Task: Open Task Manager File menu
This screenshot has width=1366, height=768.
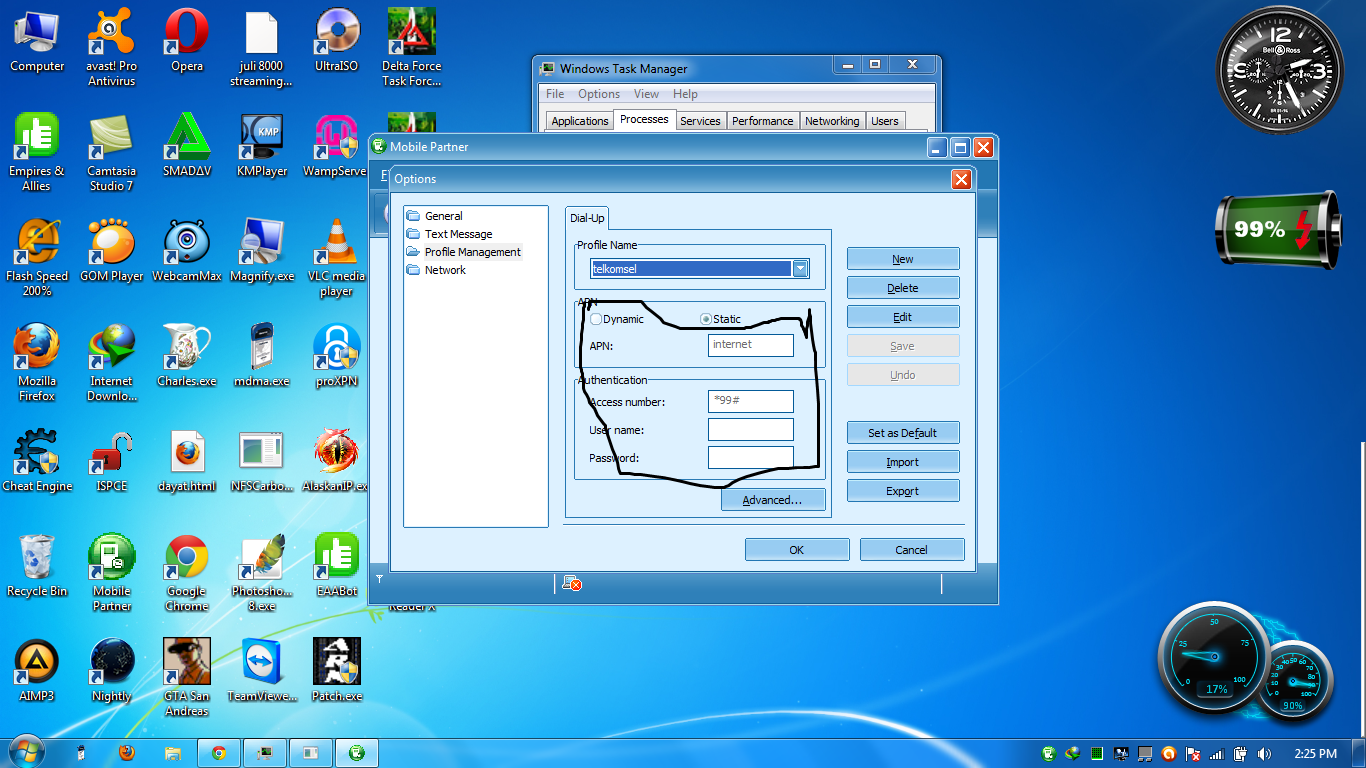Action: pyautogui.click(x=555, y=94)
